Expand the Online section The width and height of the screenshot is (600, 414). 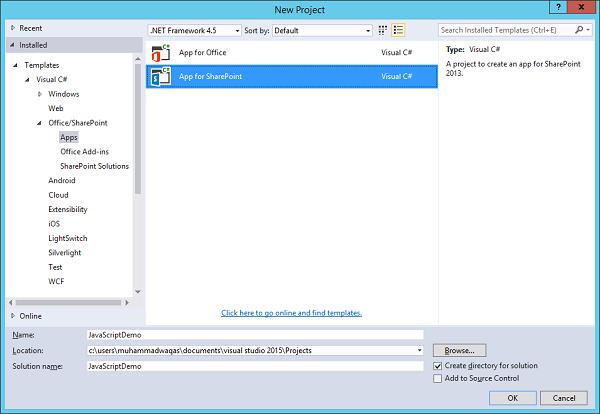pos(13,316)
